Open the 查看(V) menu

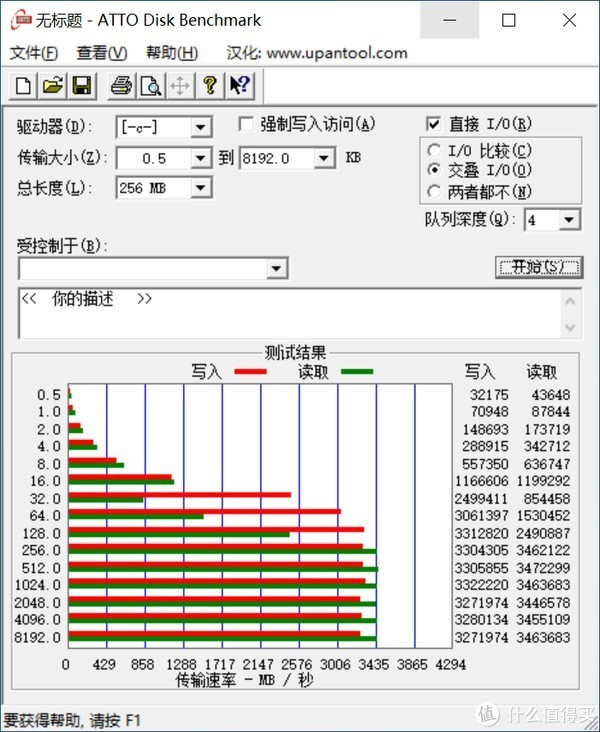point(102,53)
